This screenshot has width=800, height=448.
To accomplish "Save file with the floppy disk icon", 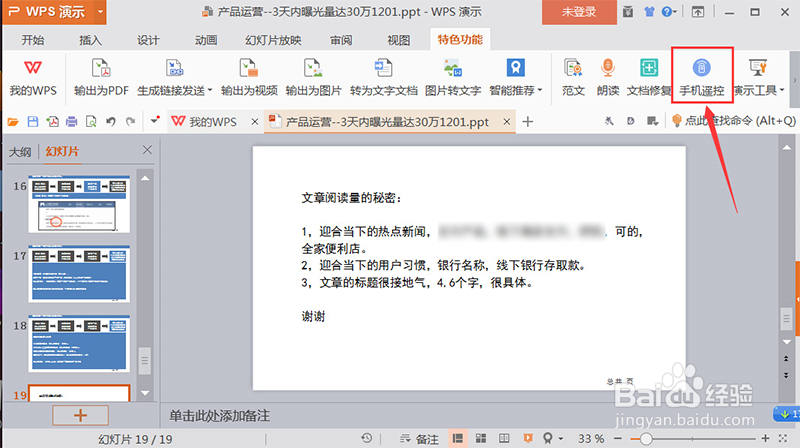I will point(33,121).
